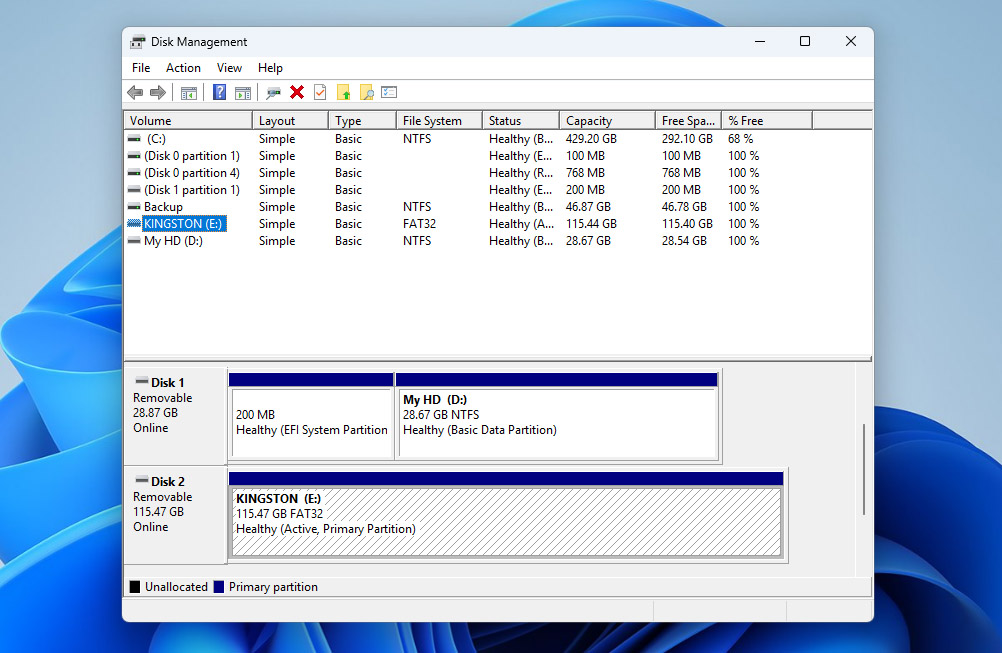The width and height of the screenshot is (1002, 653).
Task: Select the KINGSTON (E:) volume row
Action: [182, 223]
